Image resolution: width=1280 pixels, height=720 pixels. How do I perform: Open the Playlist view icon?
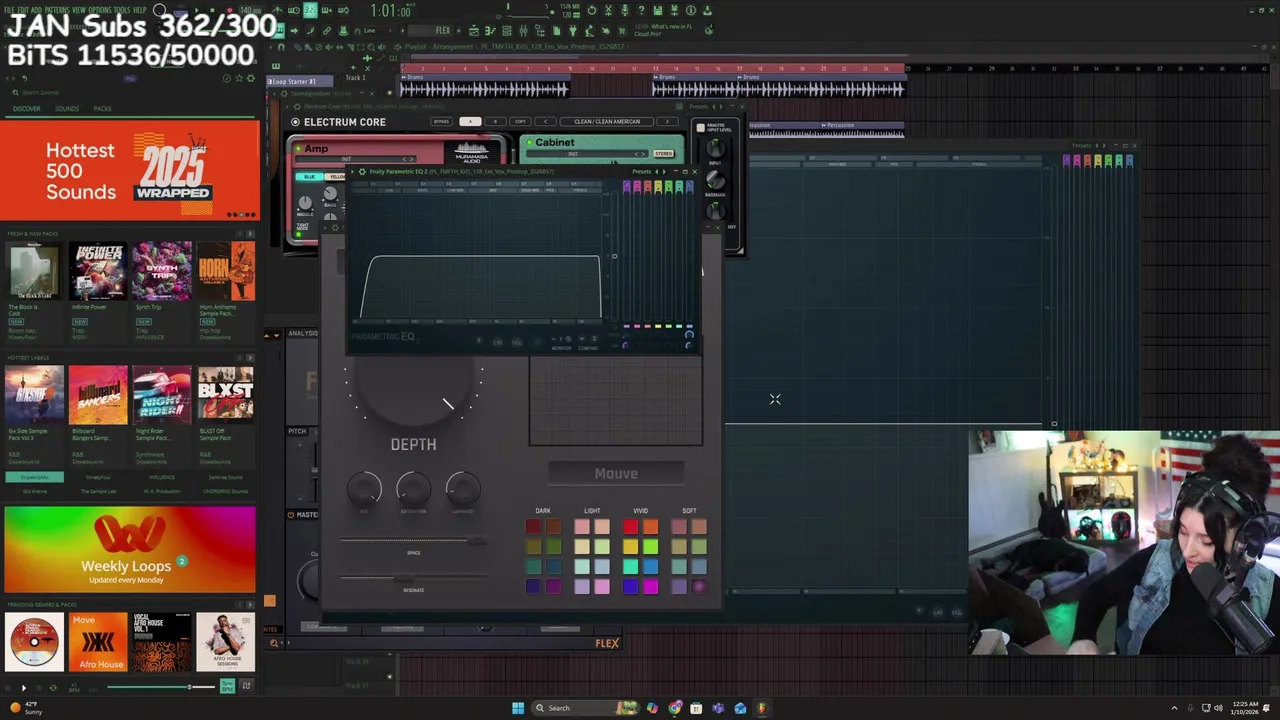pos(474,31)
